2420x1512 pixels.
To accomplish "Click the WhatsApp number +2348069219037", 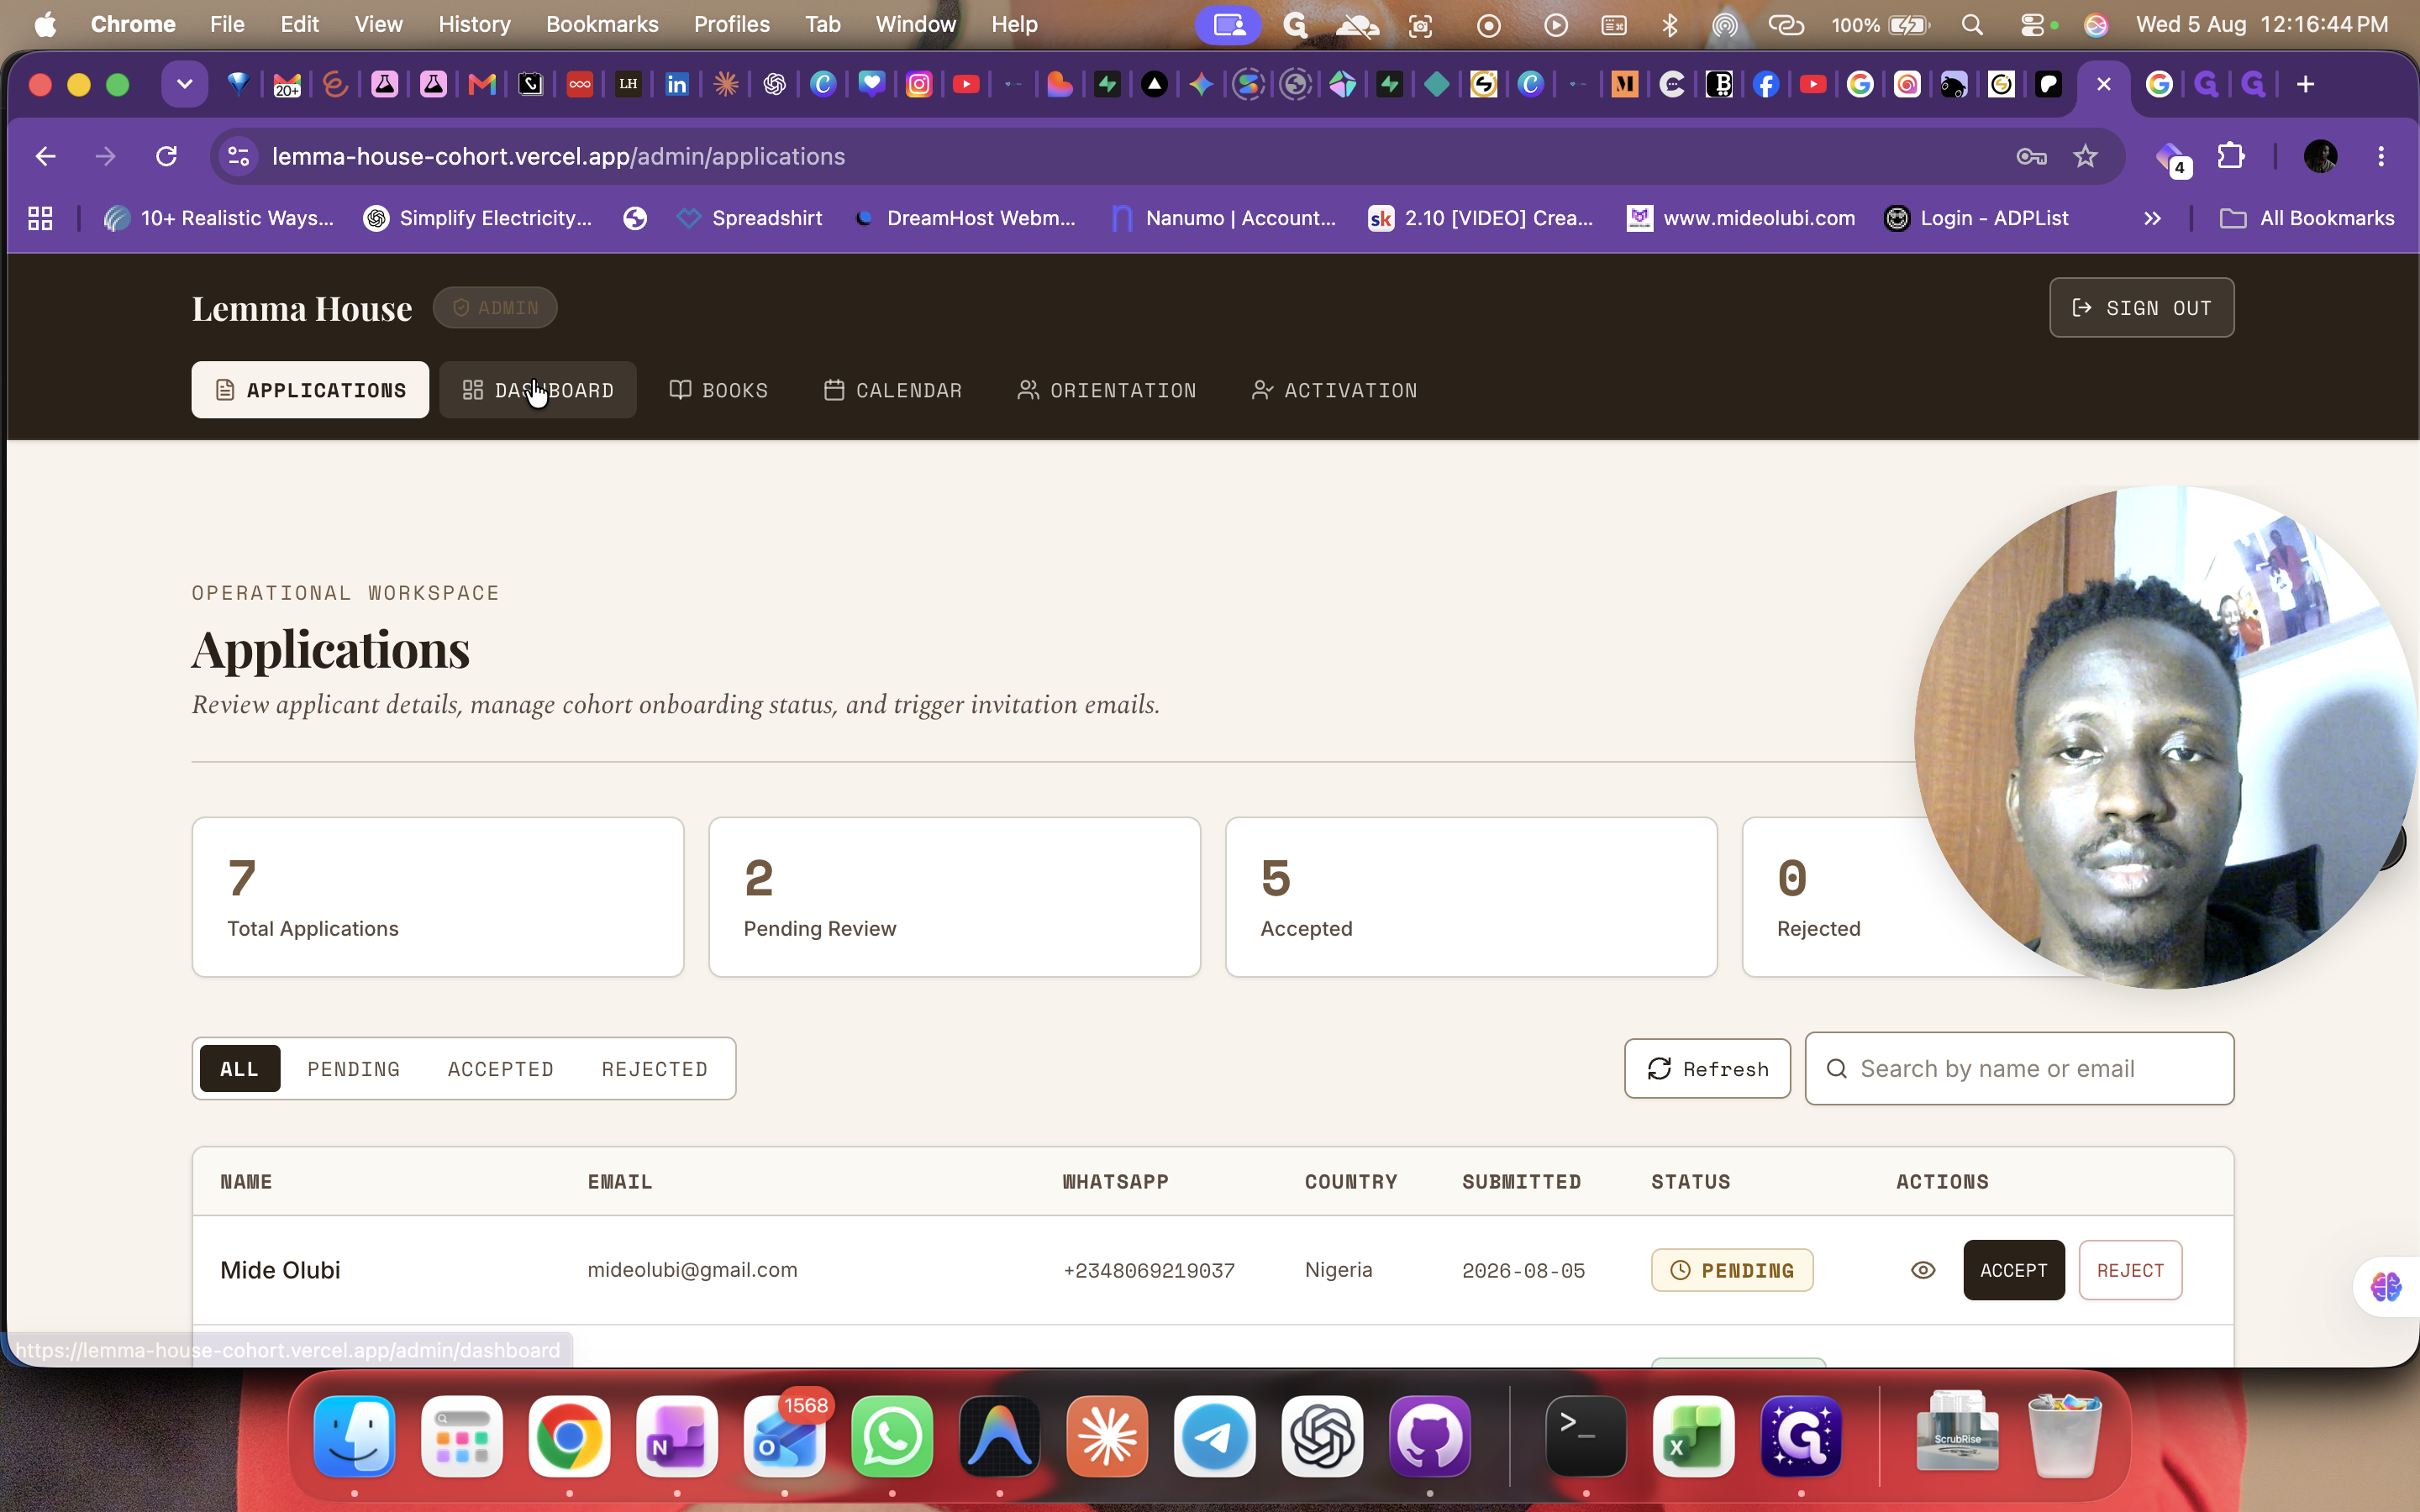I will pyautogui.click(x=1149, y=1270).
